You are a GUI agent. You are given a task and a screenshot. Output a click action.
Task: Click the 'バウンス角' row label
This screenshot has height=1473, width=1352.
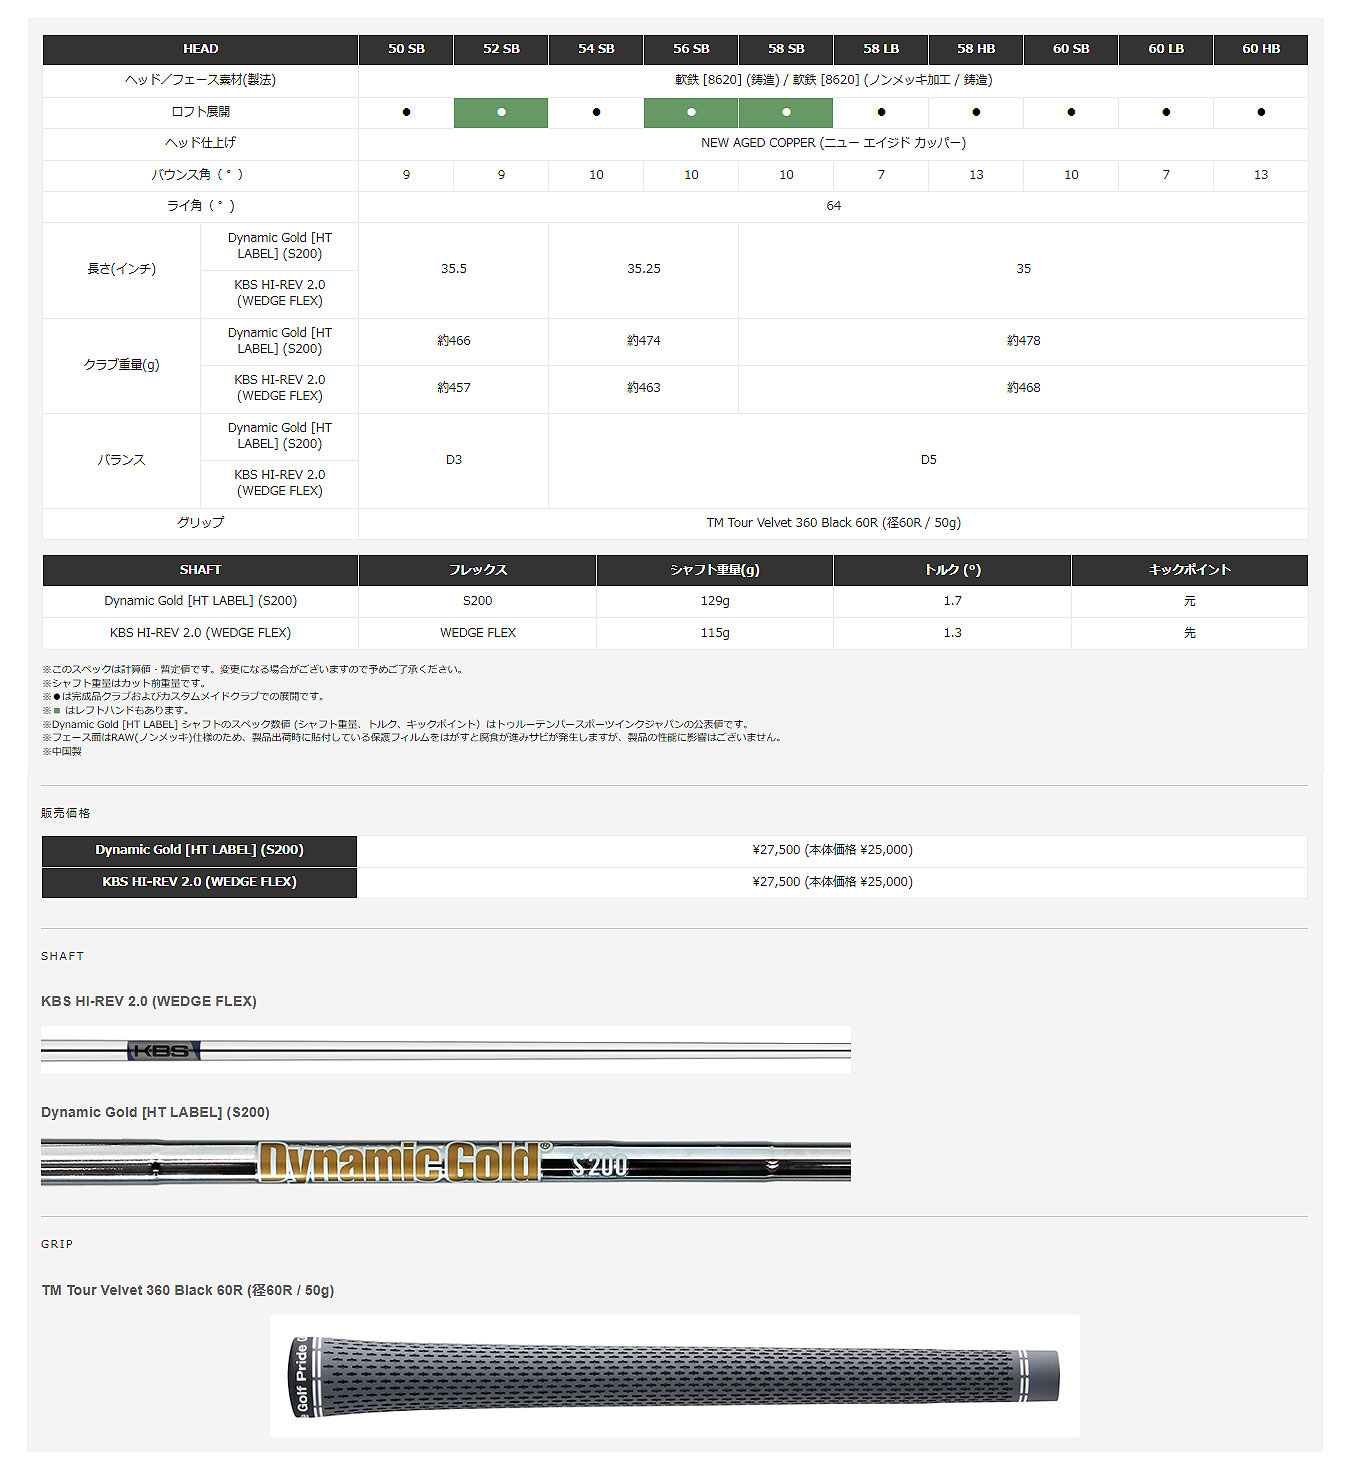198,175
